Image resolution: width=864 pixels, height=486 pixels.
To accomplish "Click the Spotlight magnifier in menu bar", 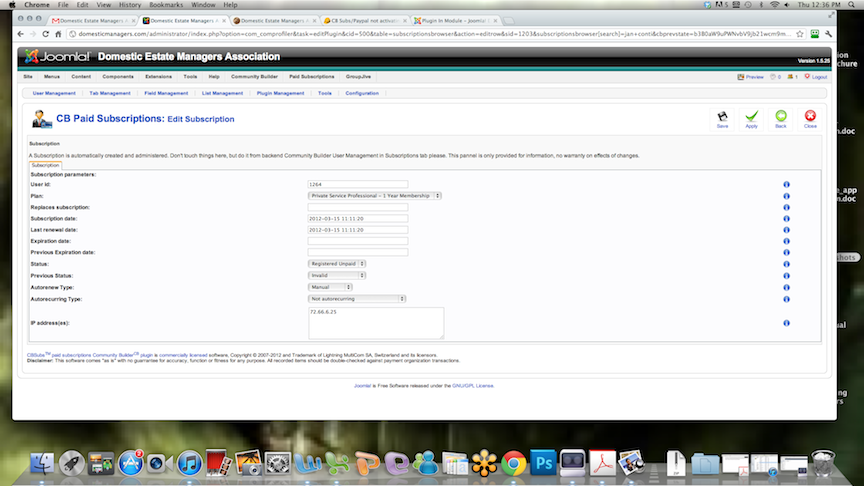I will point(852,4).
